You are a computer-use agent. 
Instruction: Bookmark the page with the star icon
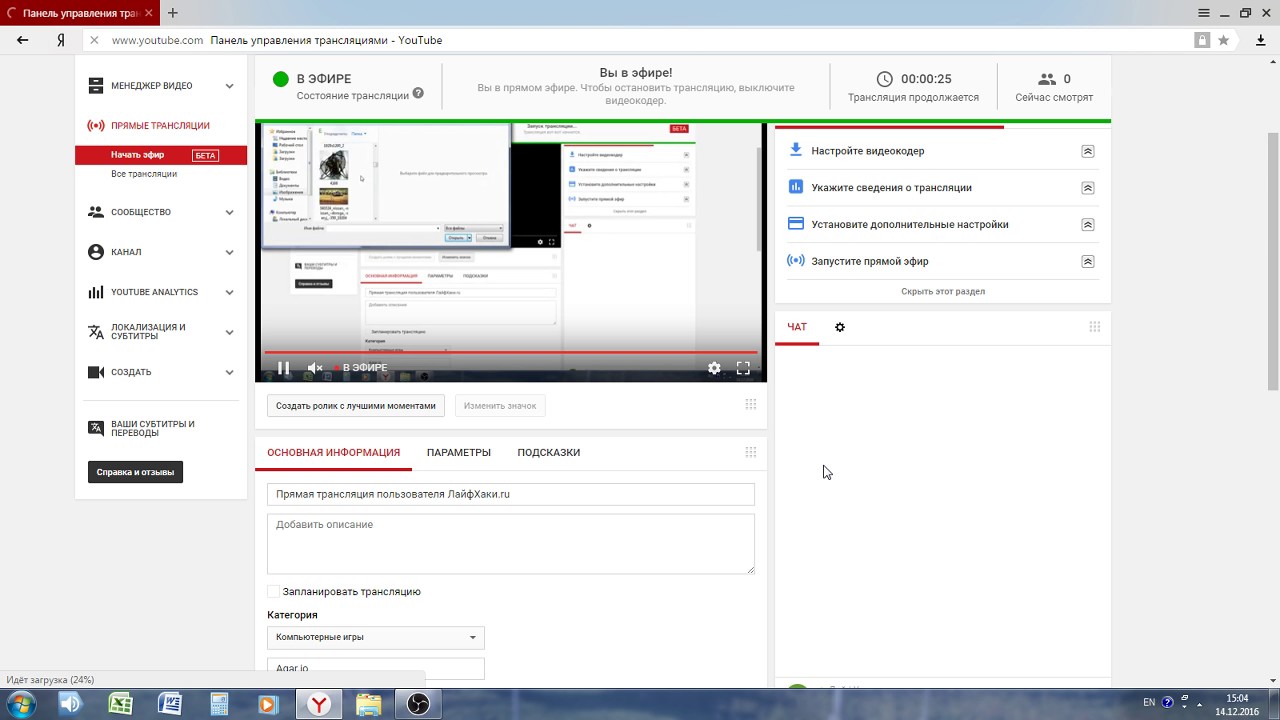point(1223,40)
